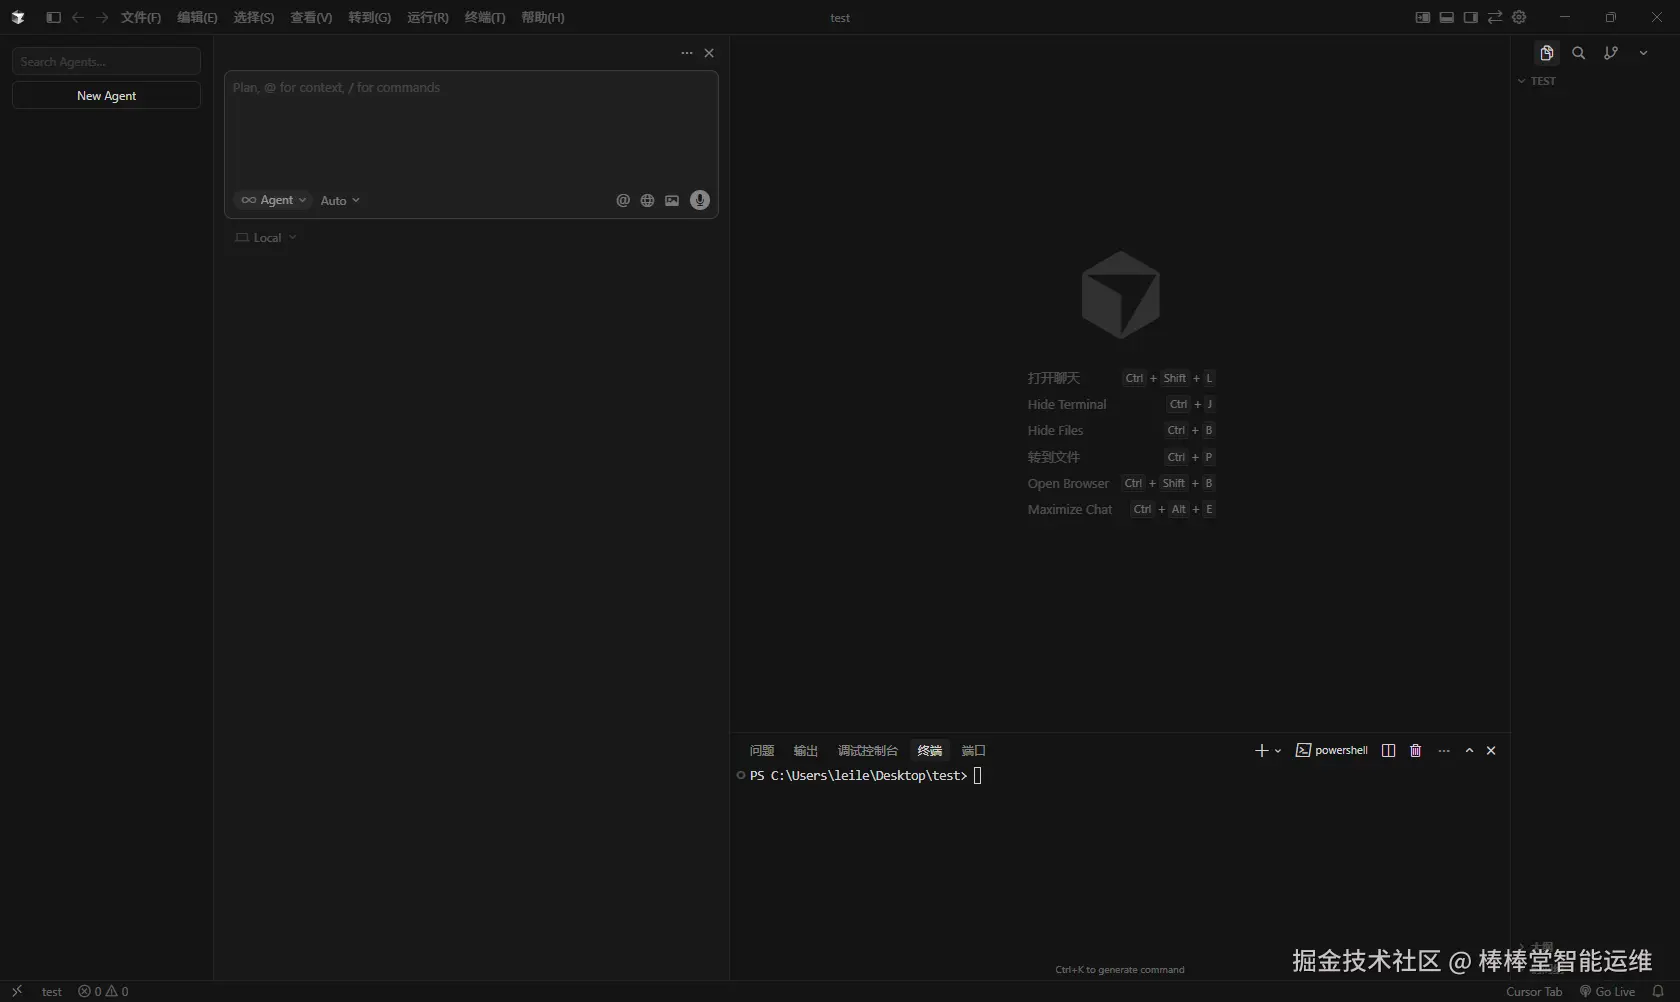Toggle the agents sidebar icon beside the logo

click(53, 17)
